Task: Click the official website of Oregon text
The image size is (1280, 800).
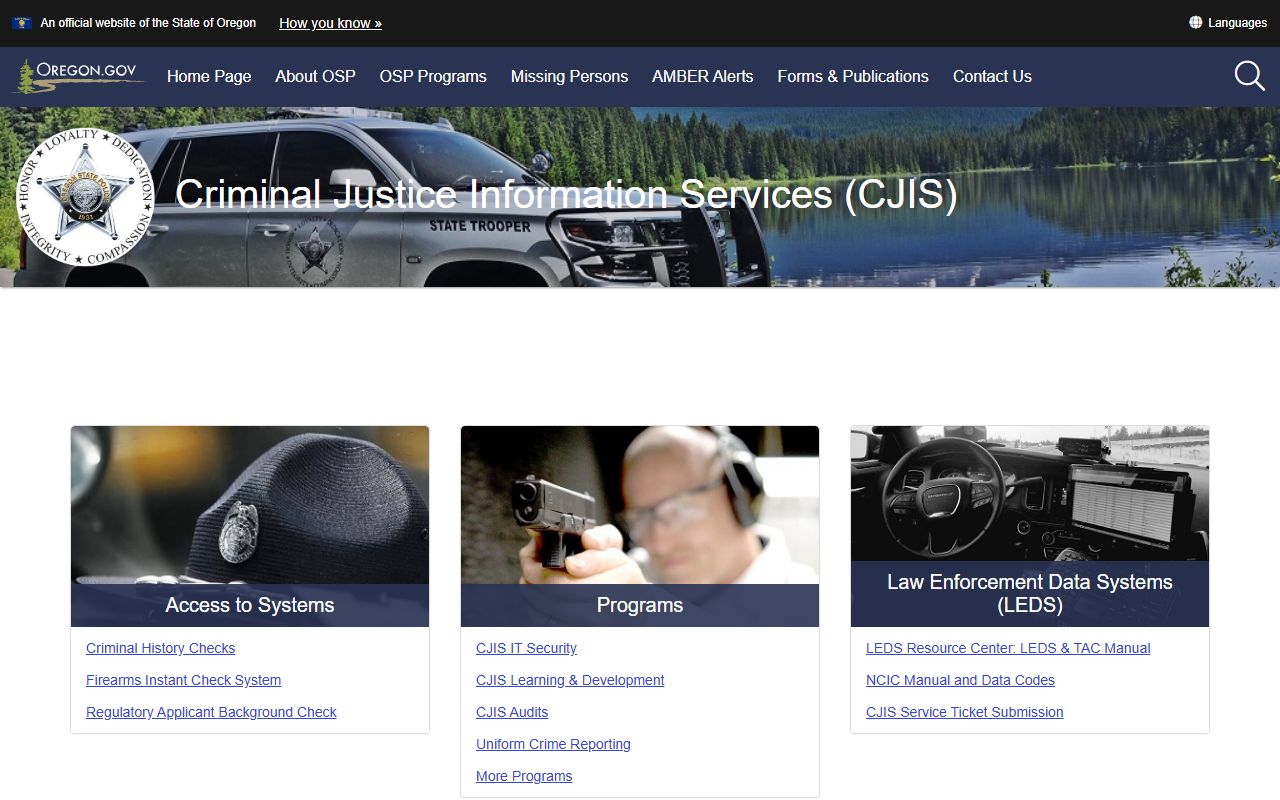Action: pos(148,23)
